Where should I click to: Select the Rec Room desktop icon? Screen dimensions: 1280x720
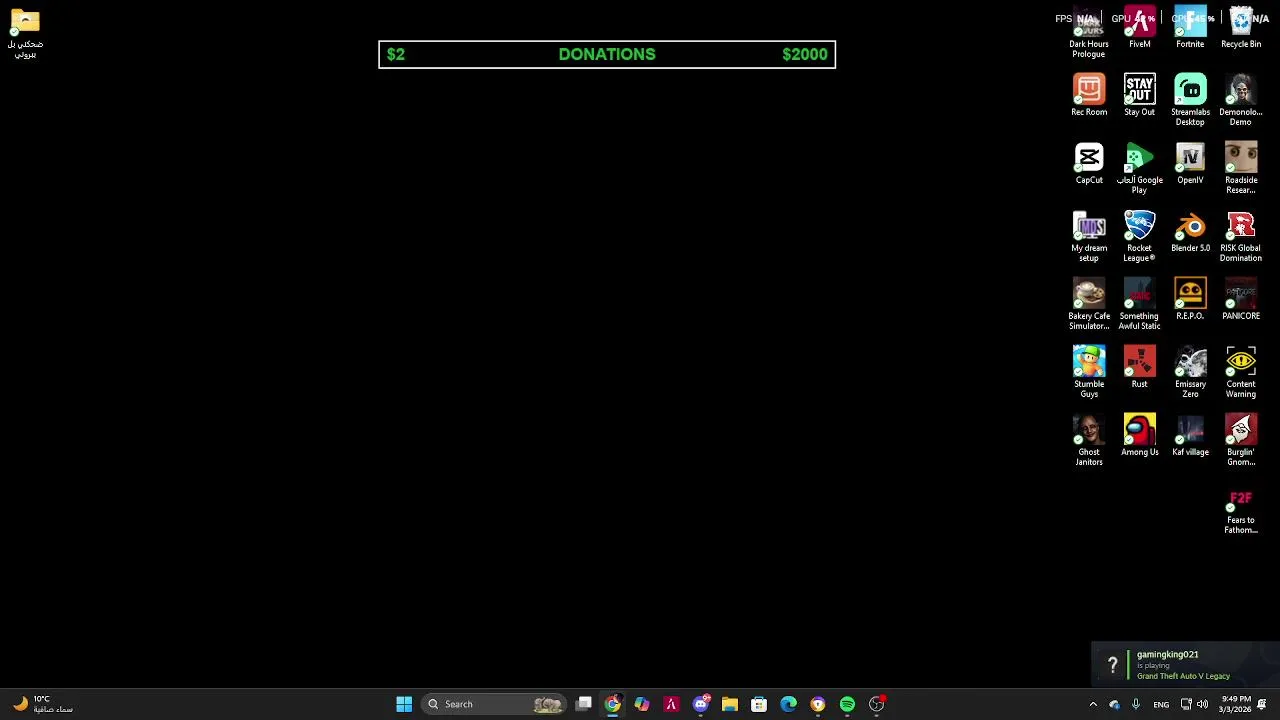(1089, 95)
